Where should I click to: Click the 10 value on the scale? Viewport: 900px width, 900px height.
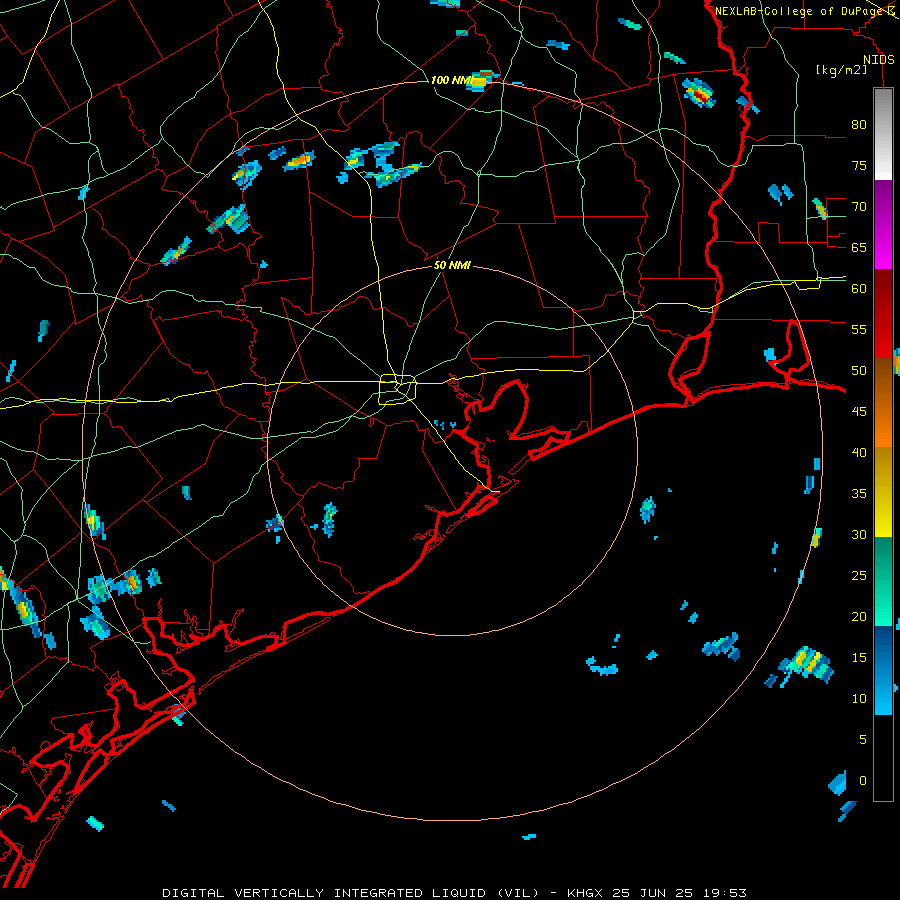pos(859,699)
